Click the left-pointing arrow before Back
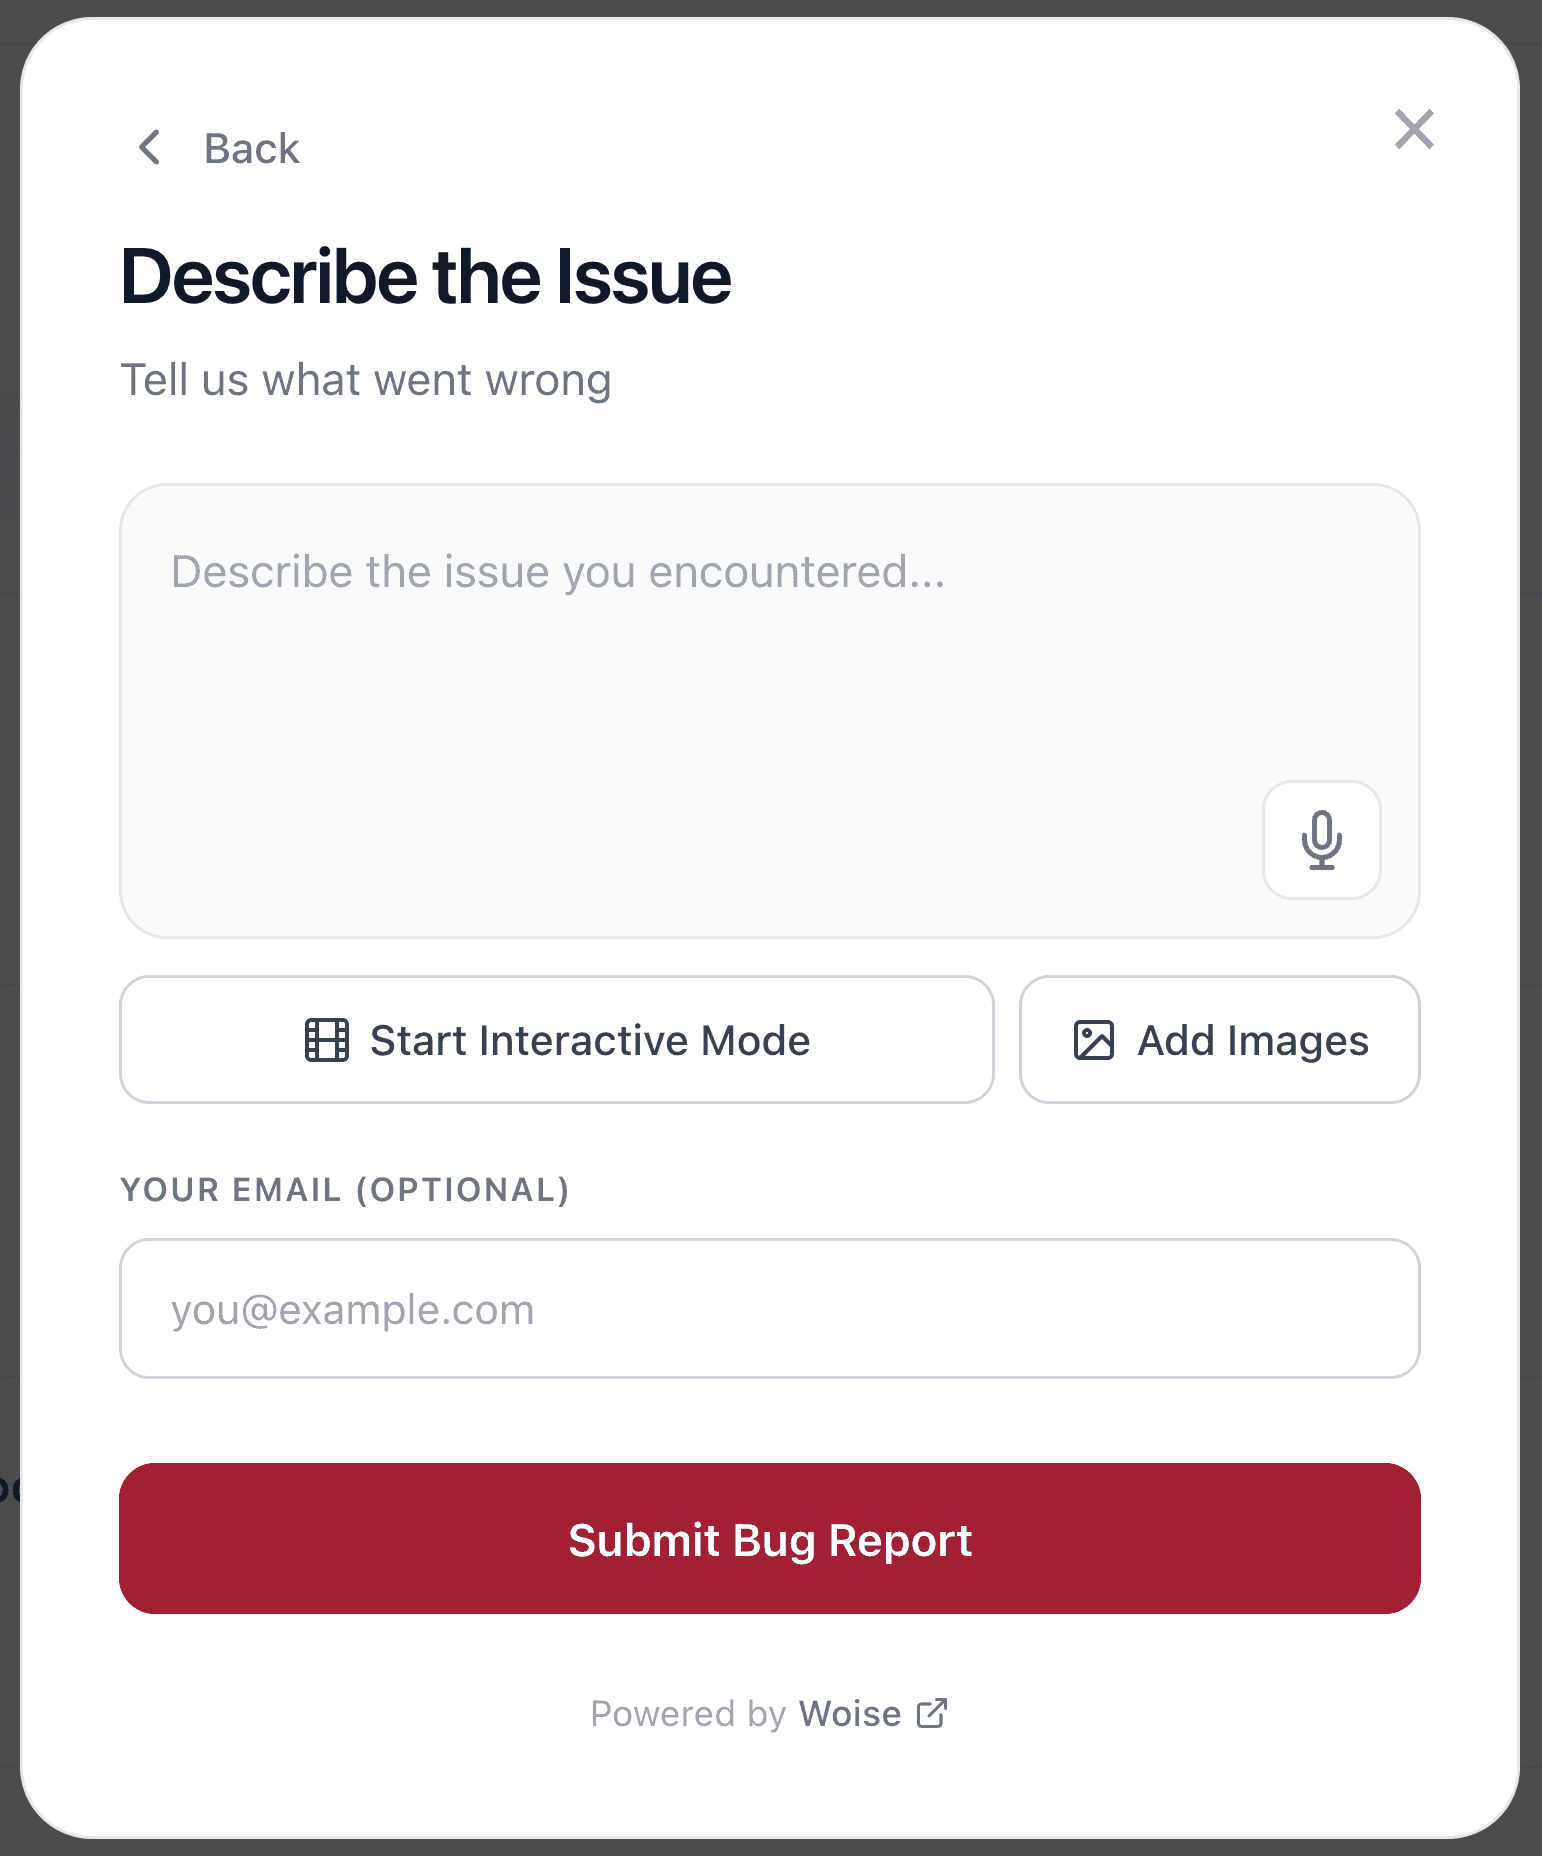This screenshot has height=1856, width=1542. point(149,148)
